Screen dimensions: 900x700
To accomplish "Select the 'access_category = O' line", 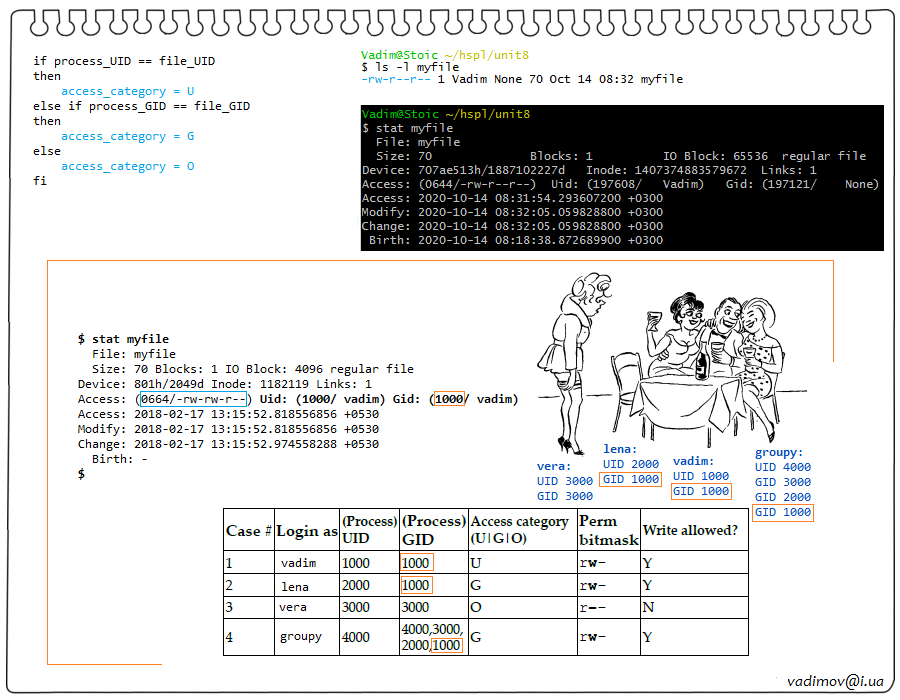I will [127, 166].
